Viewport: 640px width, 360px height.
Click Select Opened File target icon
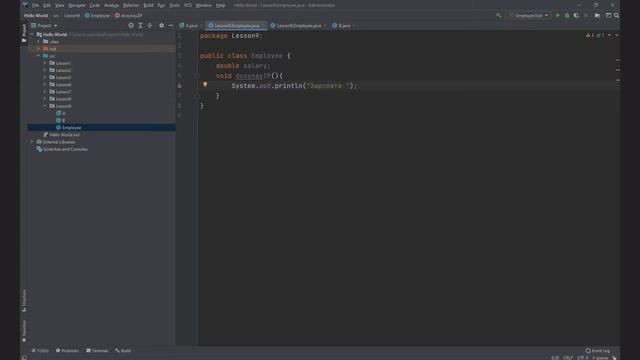pyautogui.click(x=131, y=25)
